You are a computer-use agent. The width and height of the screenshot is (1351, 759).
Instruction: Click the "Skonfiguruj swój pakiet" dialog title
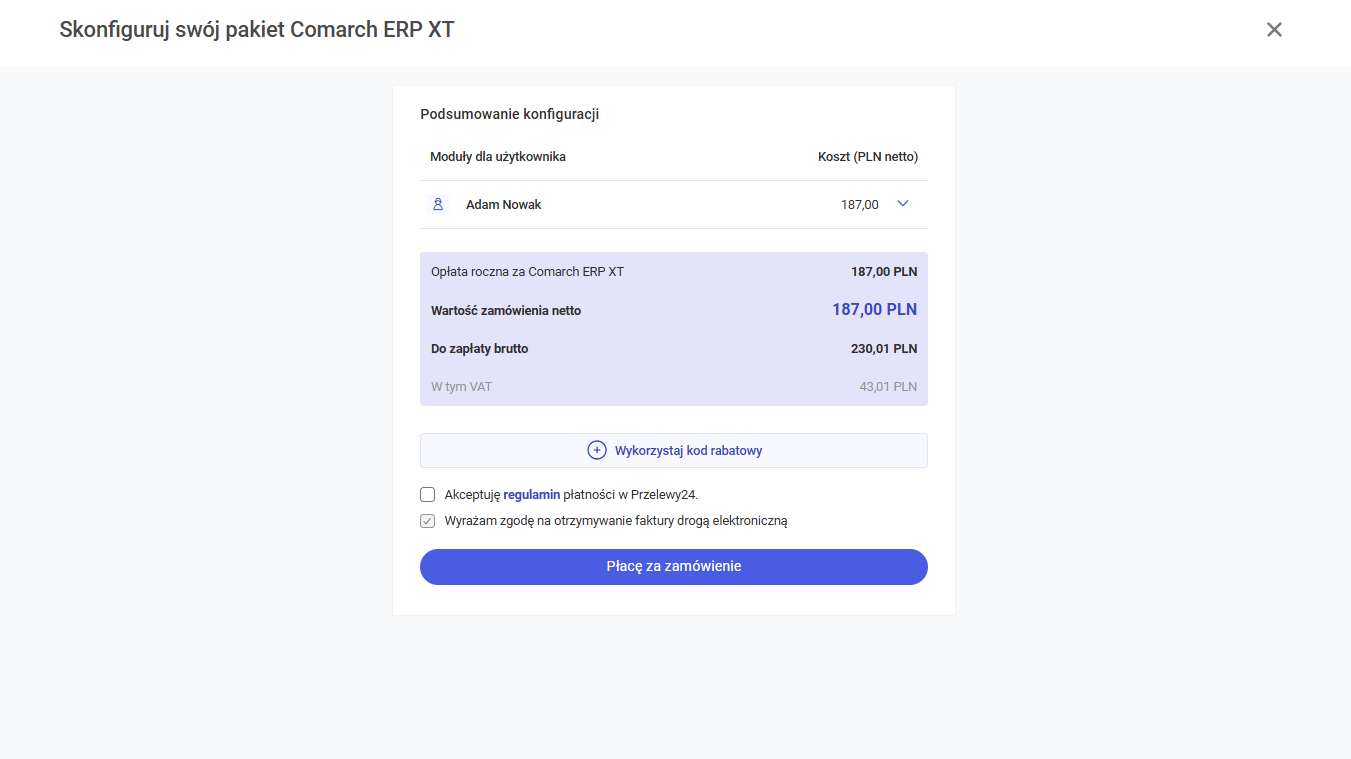coord(257,30)
